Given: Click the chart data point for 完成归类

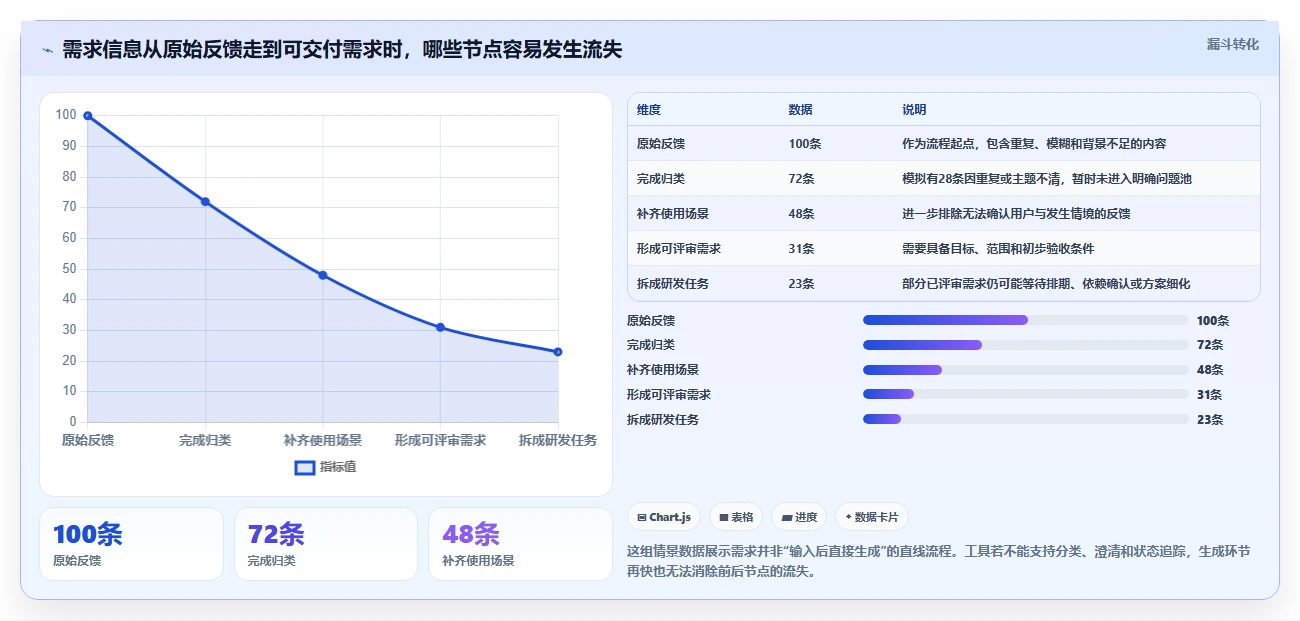Looking at the screenshot, I should 205,202.
